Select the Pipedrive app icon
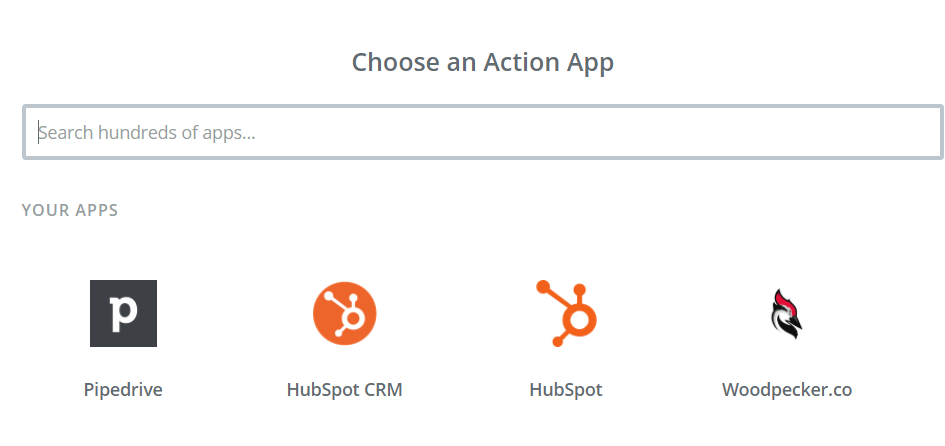Screen dimensions: 945x446 click(x=124, y=313)
